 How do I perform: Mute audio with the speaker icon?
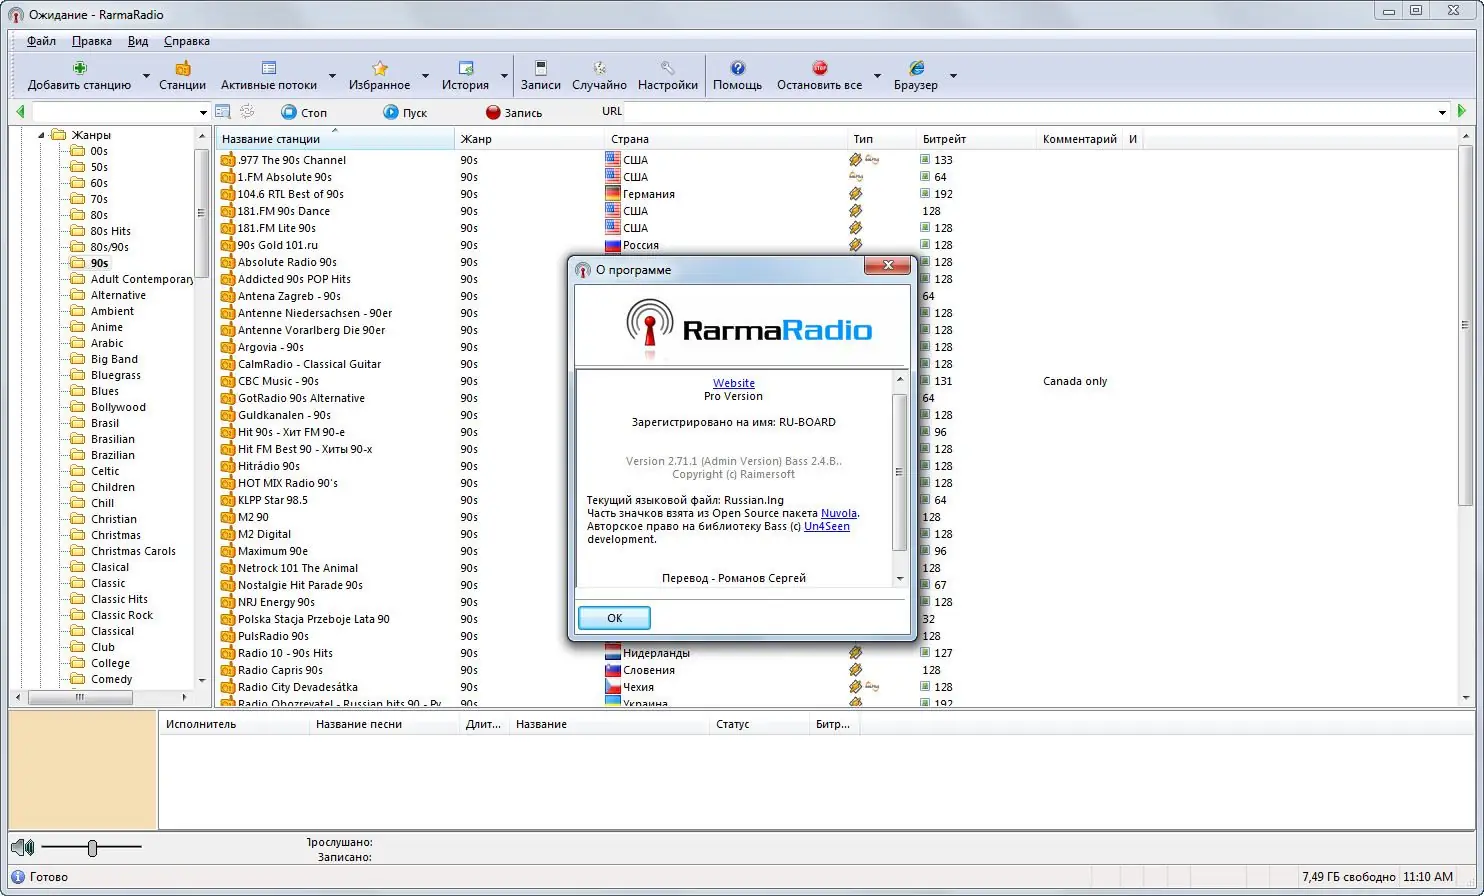pyautogui.click(x=22, y=847)
